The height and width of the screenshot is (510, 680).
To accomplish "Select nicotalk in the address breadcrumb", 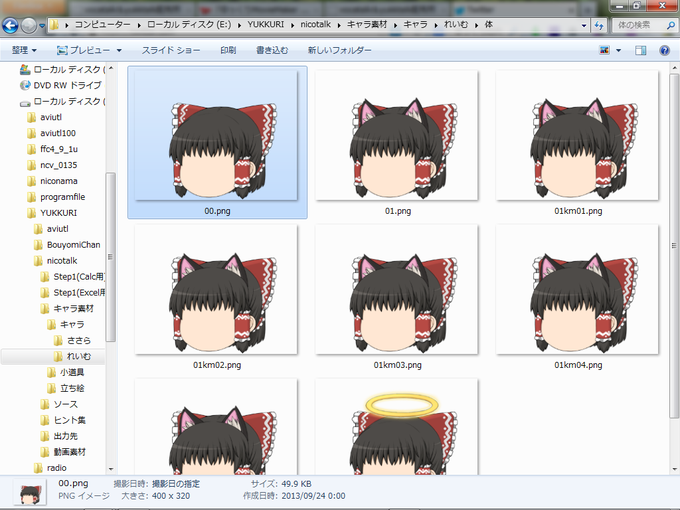I will [x=316, y=25].
